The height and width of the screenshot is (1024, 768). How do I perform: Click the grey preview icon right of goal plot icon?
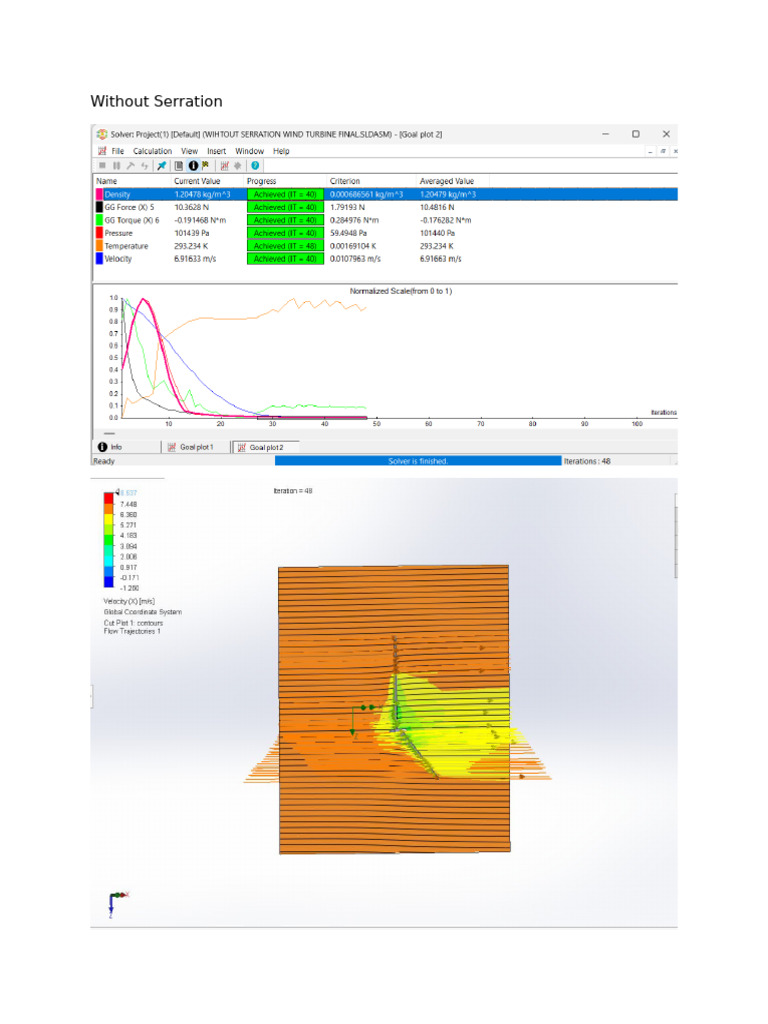[238, 166]
